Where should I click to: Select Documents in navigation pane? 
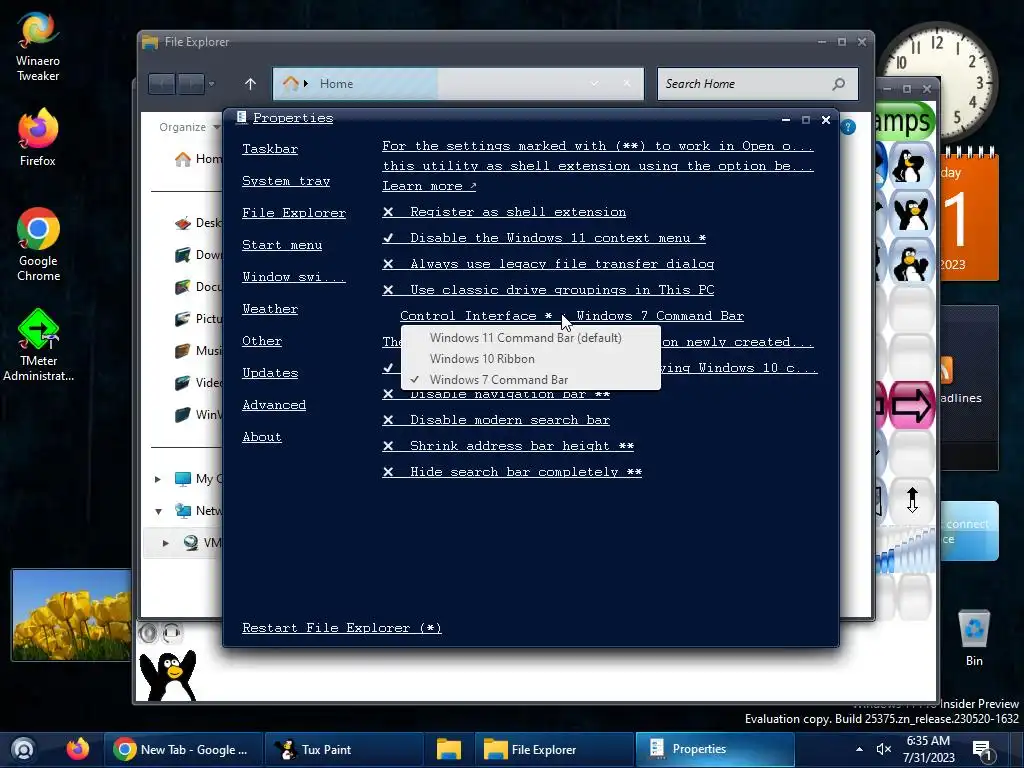198,287
